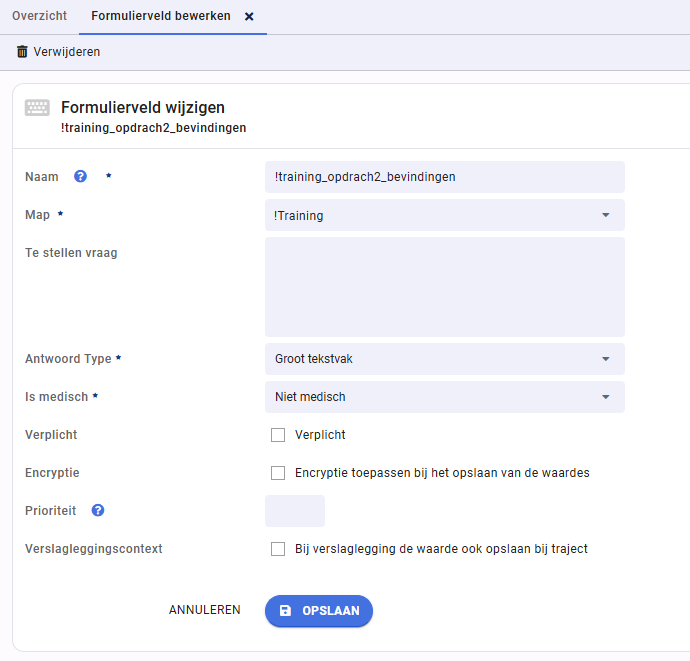Viewport: 690px width, 661px height.
Task: Switch to the Overzicht tab
Action: pyautogui.click(x=39, y=17)
